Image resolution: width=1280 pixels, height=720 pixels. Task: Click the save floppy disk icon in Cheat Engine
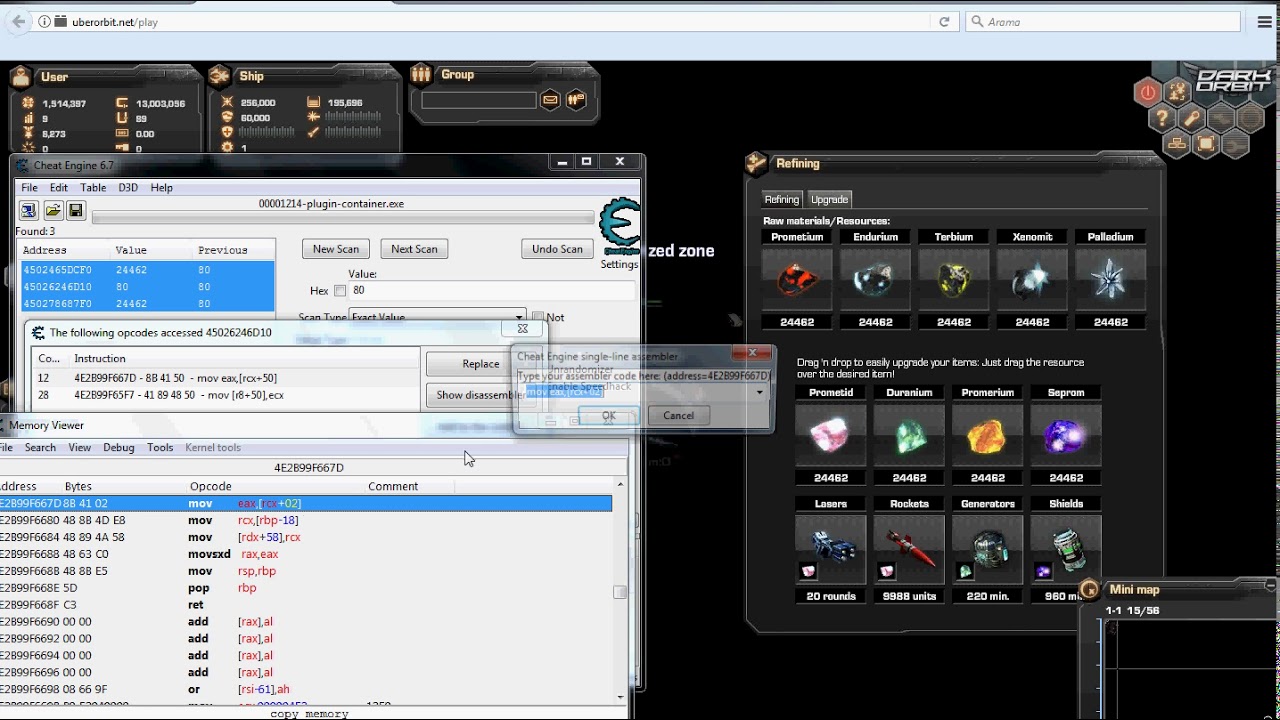[75, 210]
